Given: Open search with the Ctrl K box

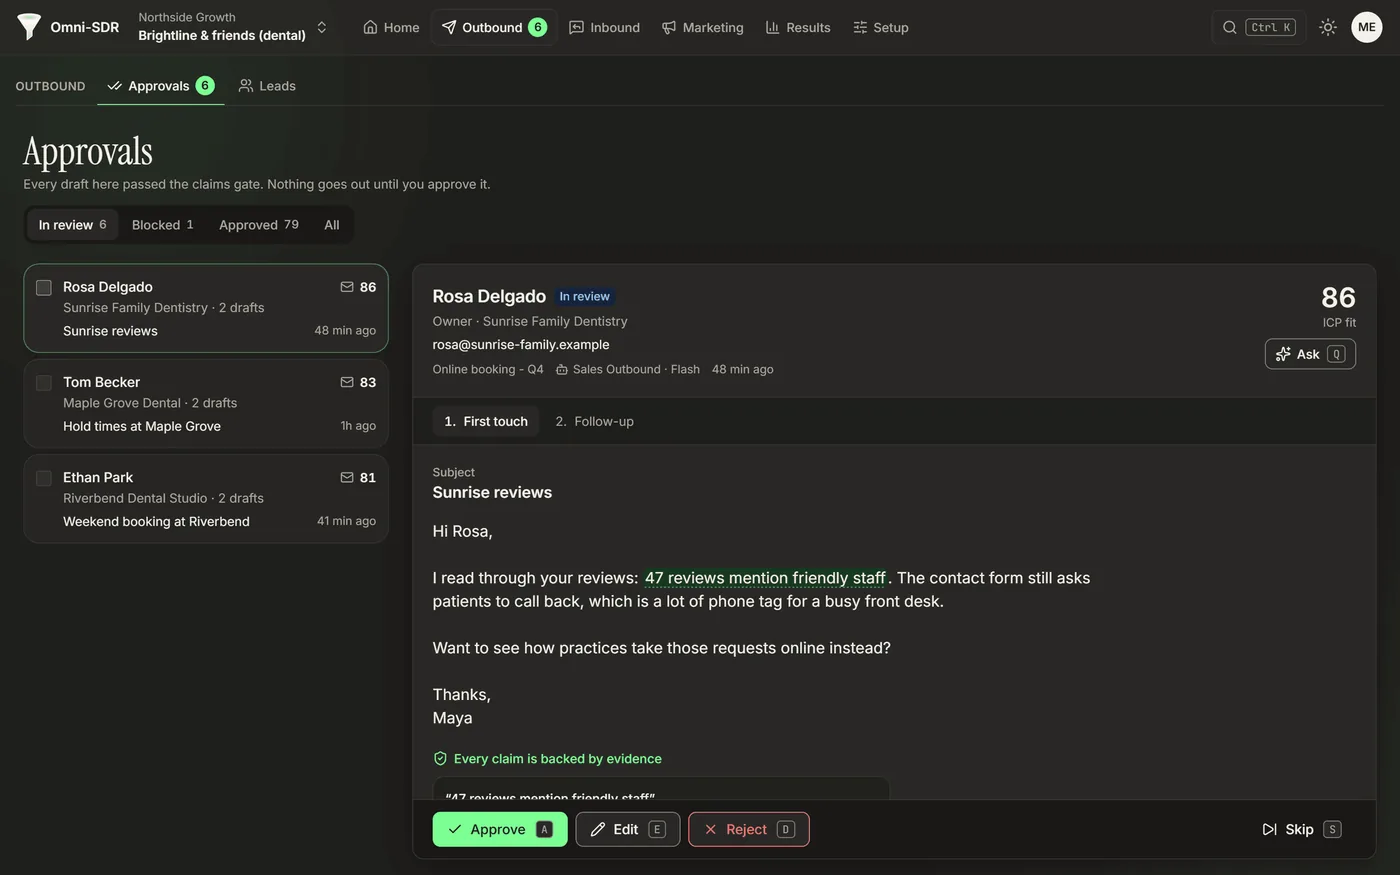Looking at the screenshot, I should tap(1259, 27).
